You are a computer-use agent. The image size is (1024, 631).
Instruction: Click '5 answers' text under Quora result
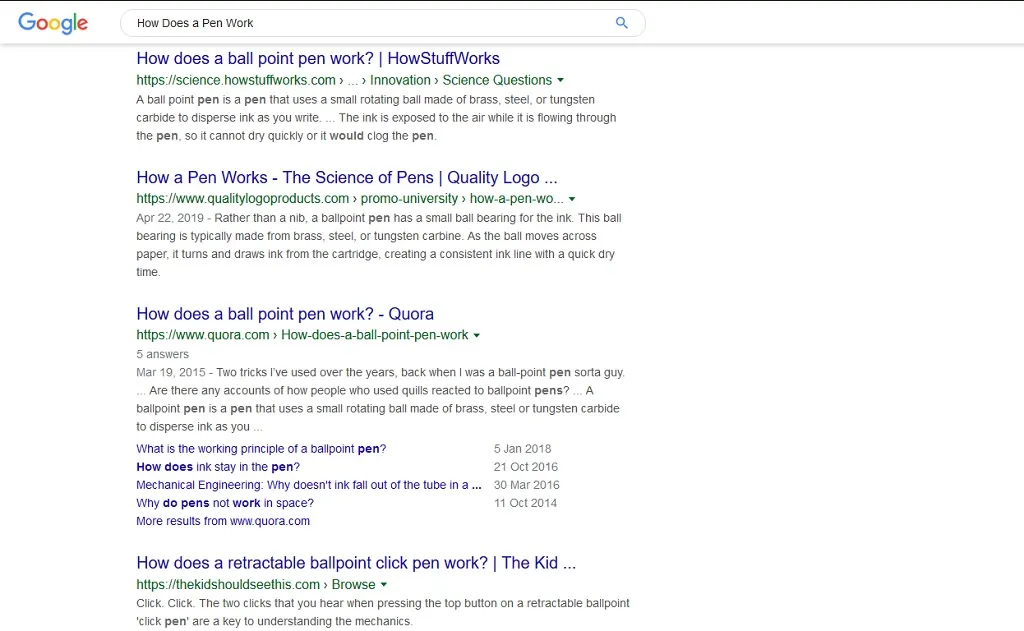[x=163, y=354]
